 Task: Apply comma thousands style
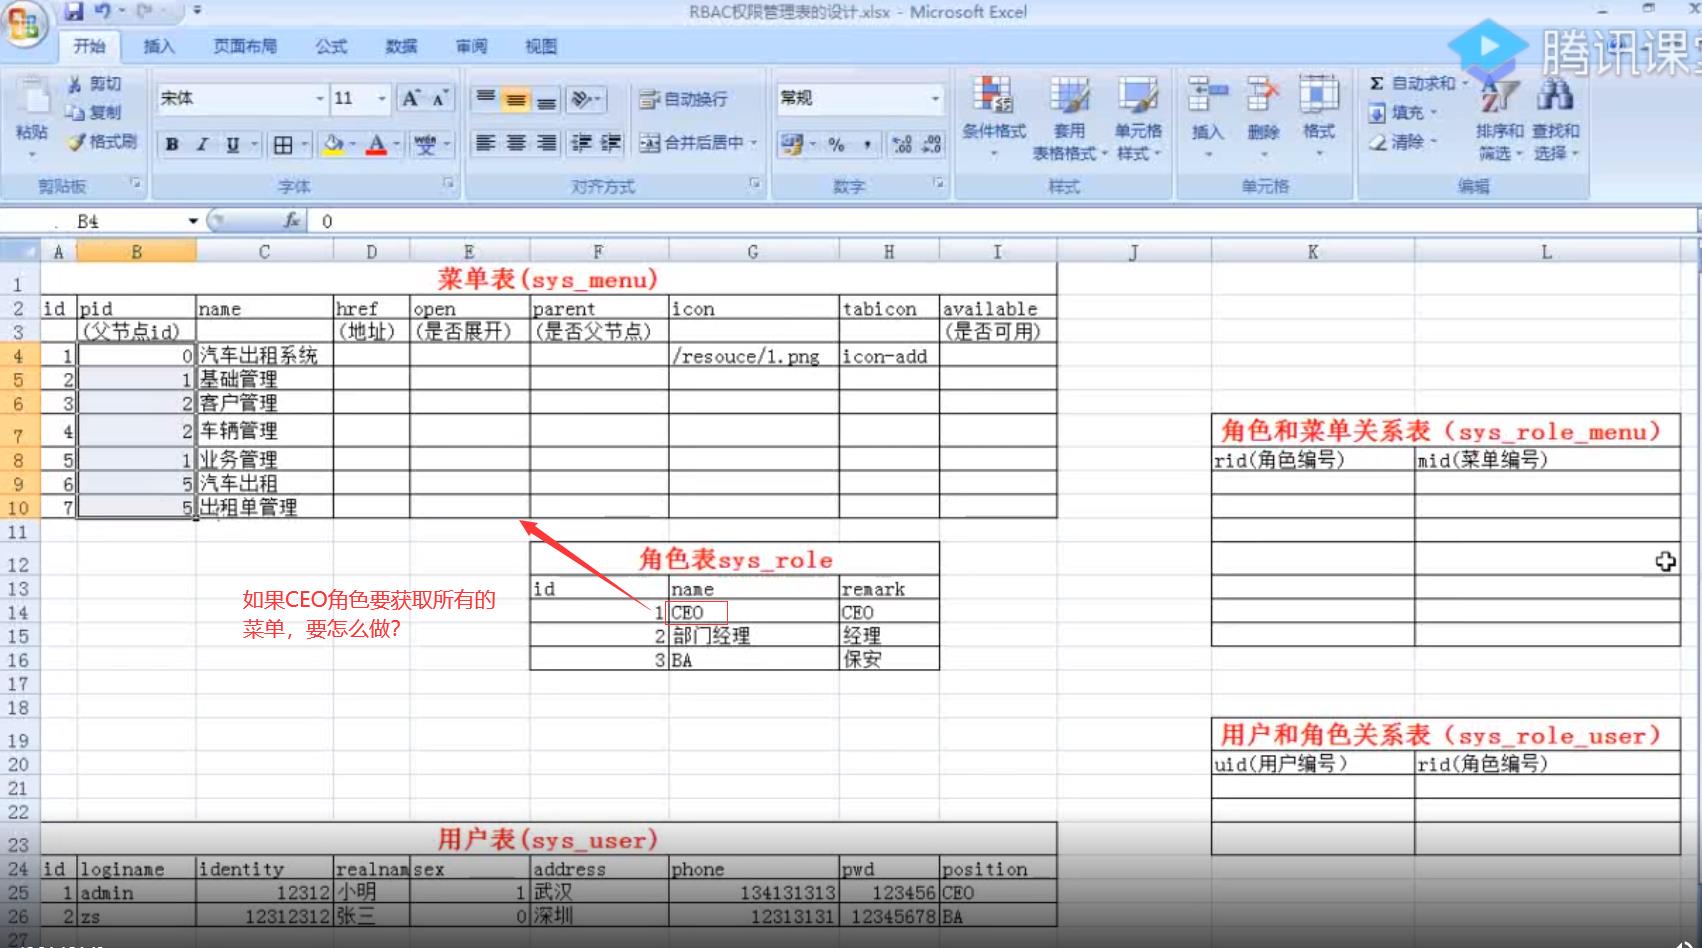867,145
